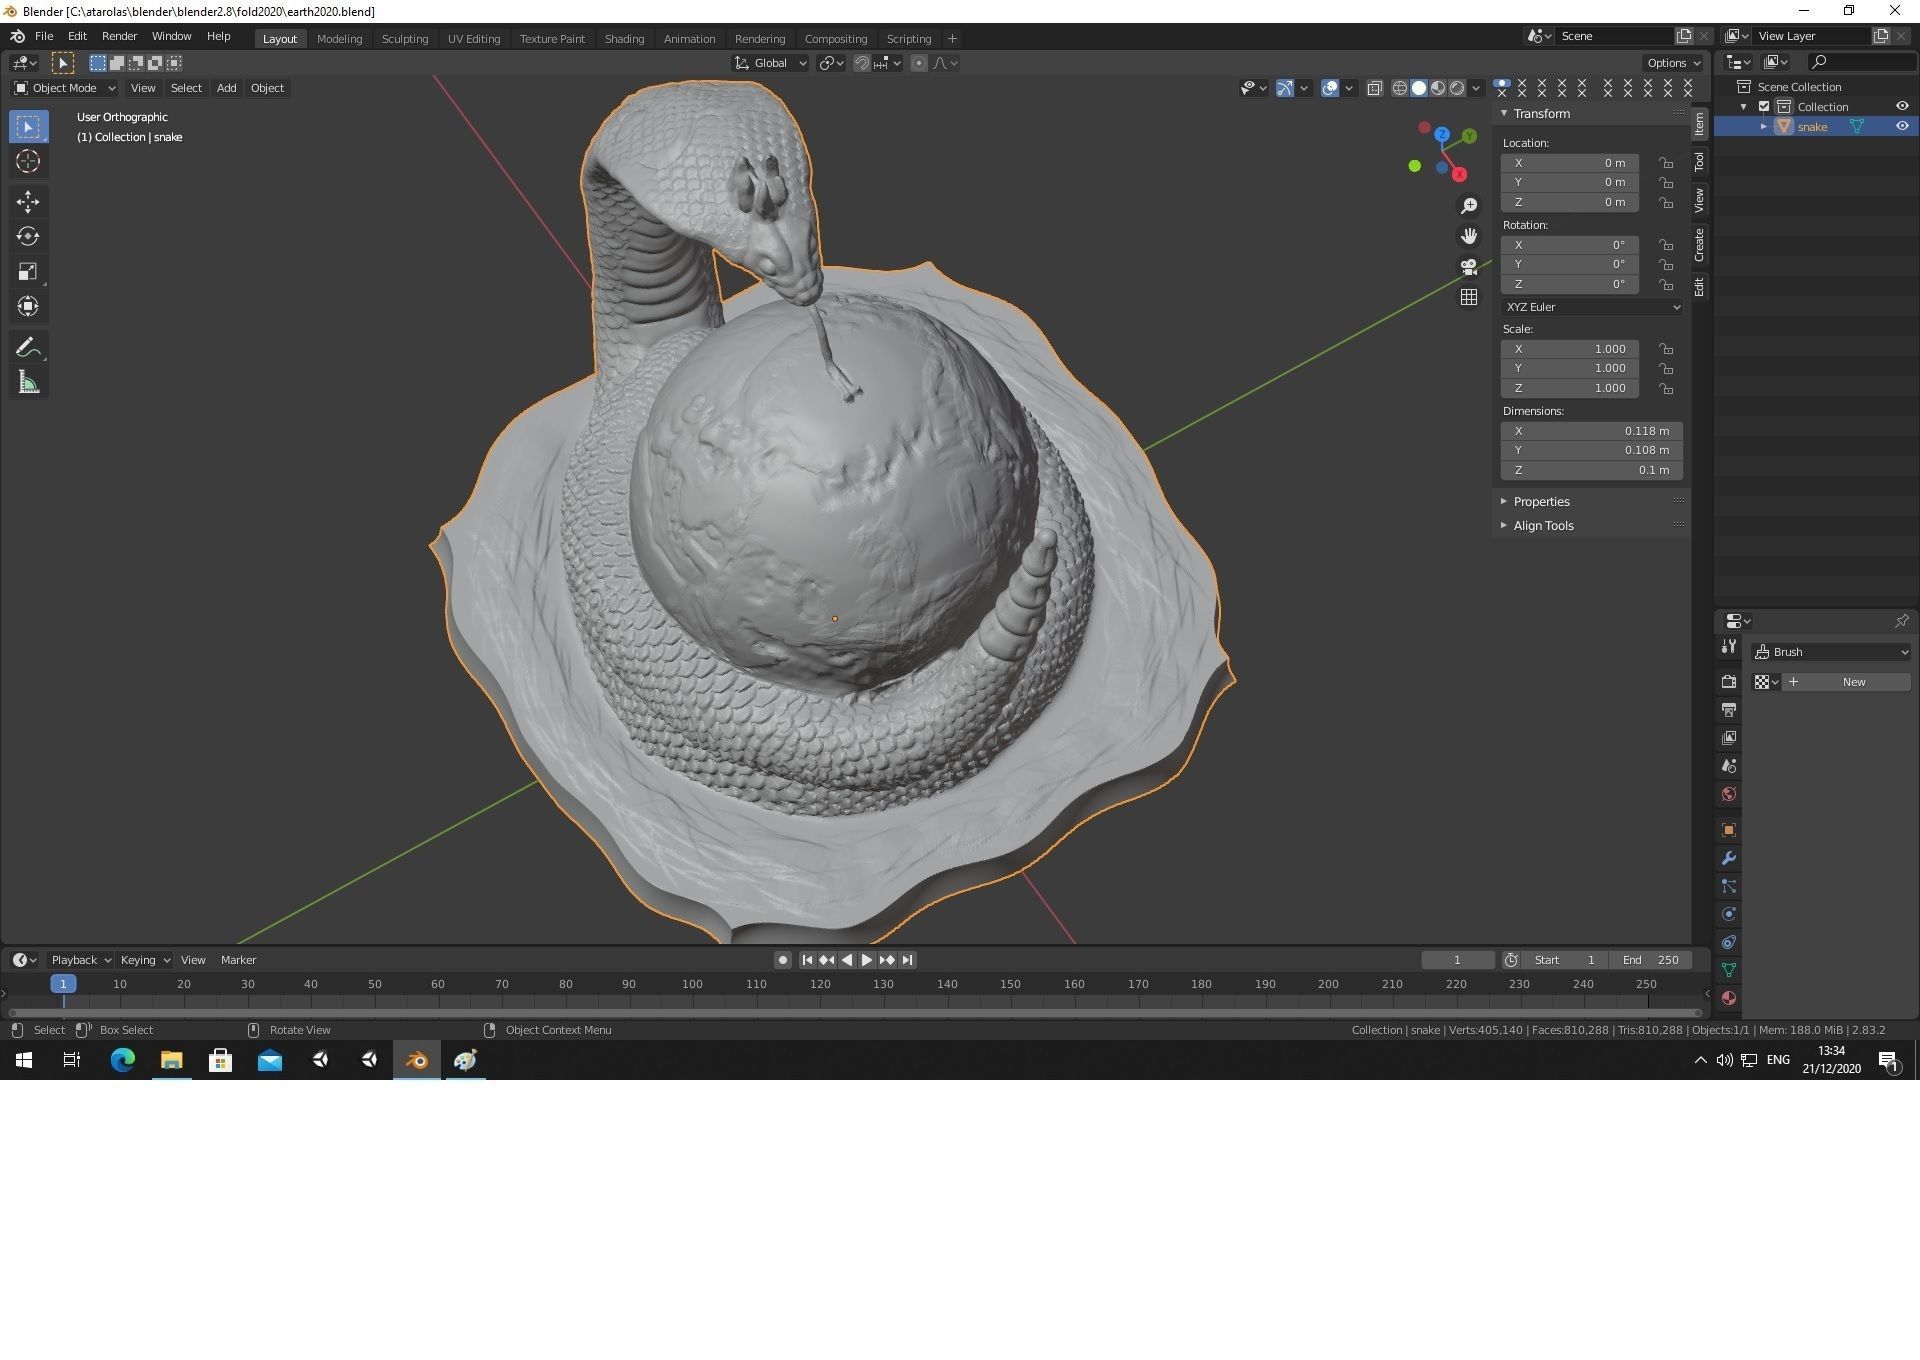The height and width of the screenshot is (1360, 1920).
Task: Expand the Align Tools section
Action: coord(1543,526)
